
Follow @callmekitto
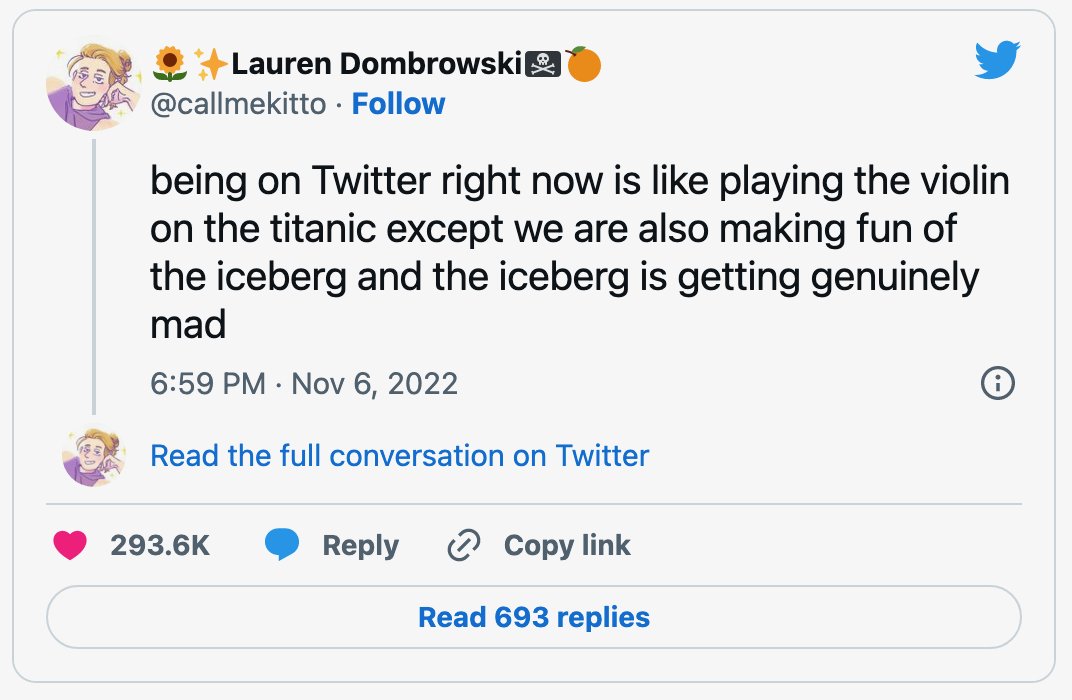pos(398,104)
